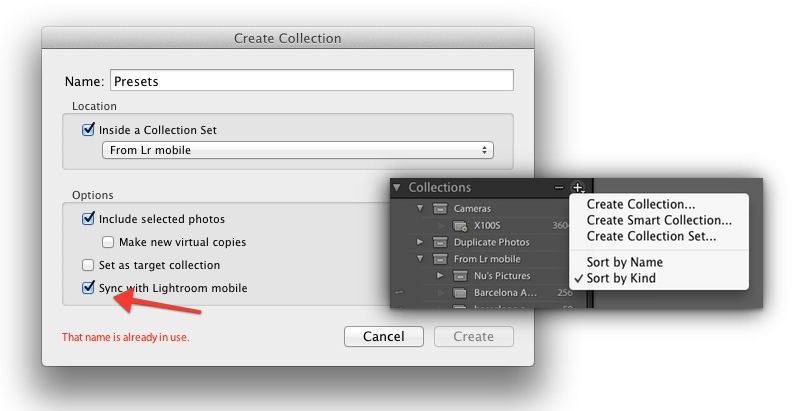Viewport: 800px width, 411px height.
Task: Select Sort by Name menu option
Action: [x=624, y=262]
